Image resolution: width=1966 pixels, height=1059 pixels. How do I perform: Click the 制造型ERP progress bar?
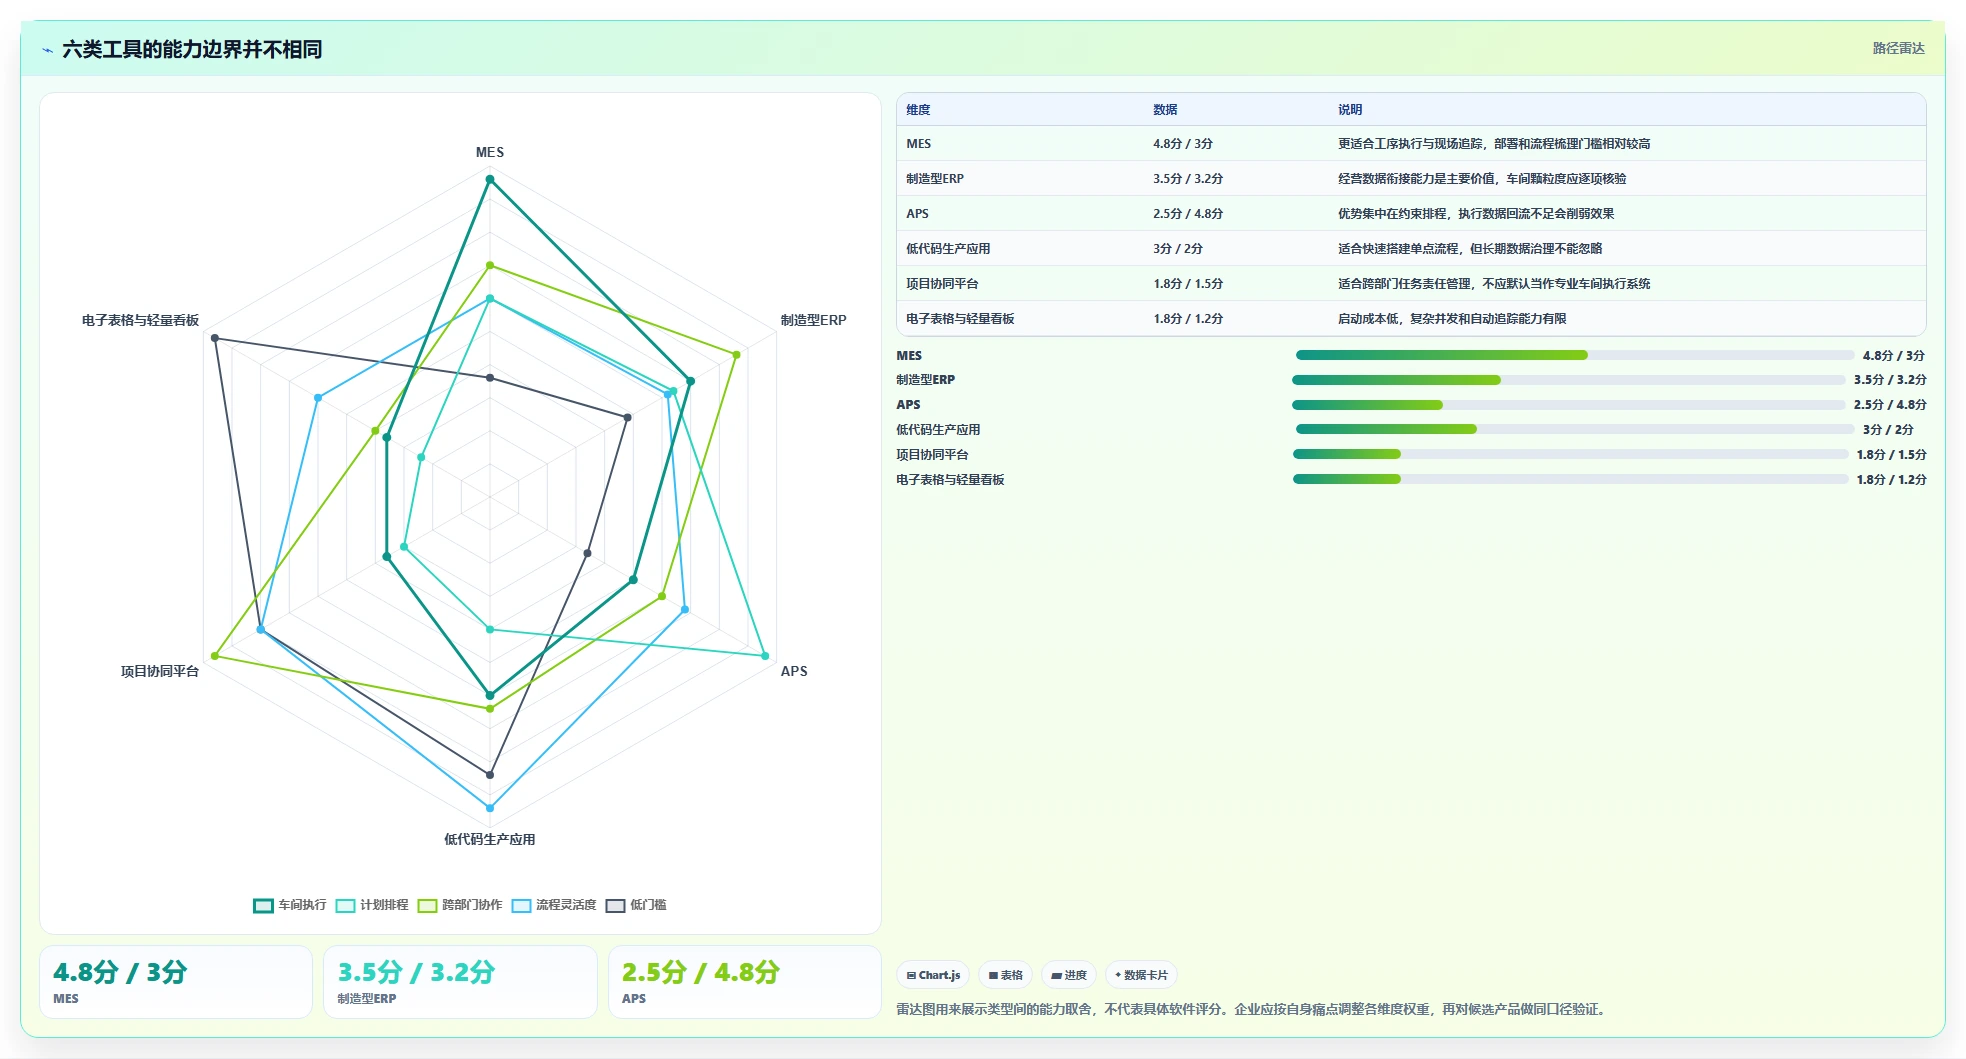(1568, 380)
